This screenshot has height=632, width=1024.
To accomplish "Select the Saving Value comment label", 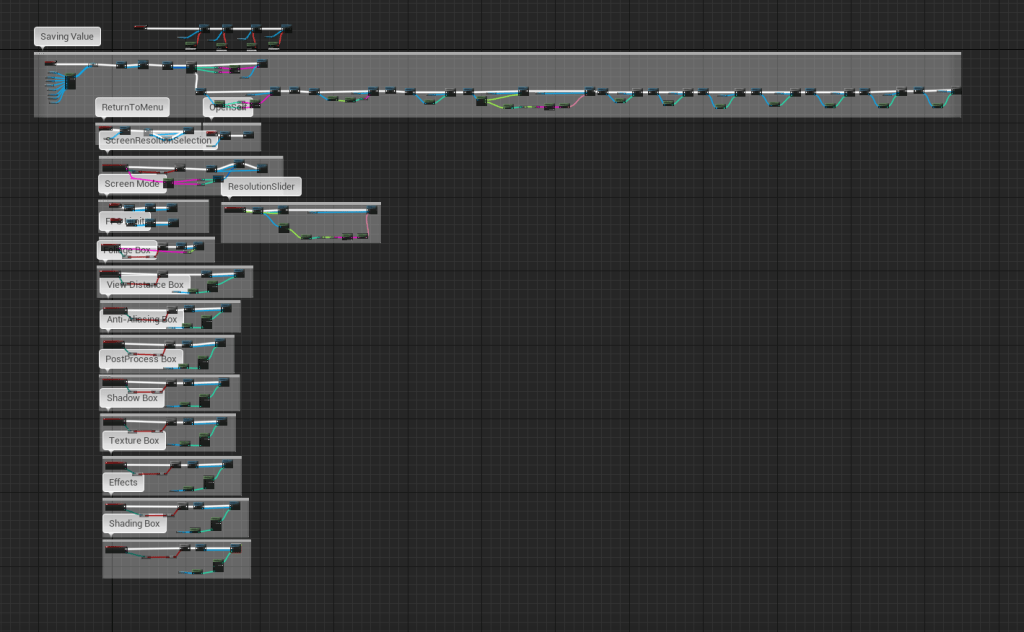I will pyautogui.click(x=67, y=37).
